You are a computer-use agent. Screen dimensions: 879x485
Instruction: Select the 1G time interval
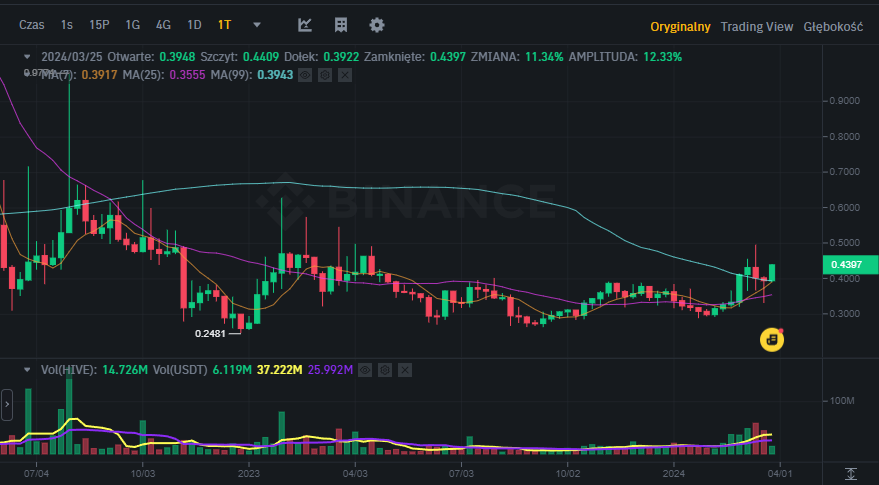132,25
